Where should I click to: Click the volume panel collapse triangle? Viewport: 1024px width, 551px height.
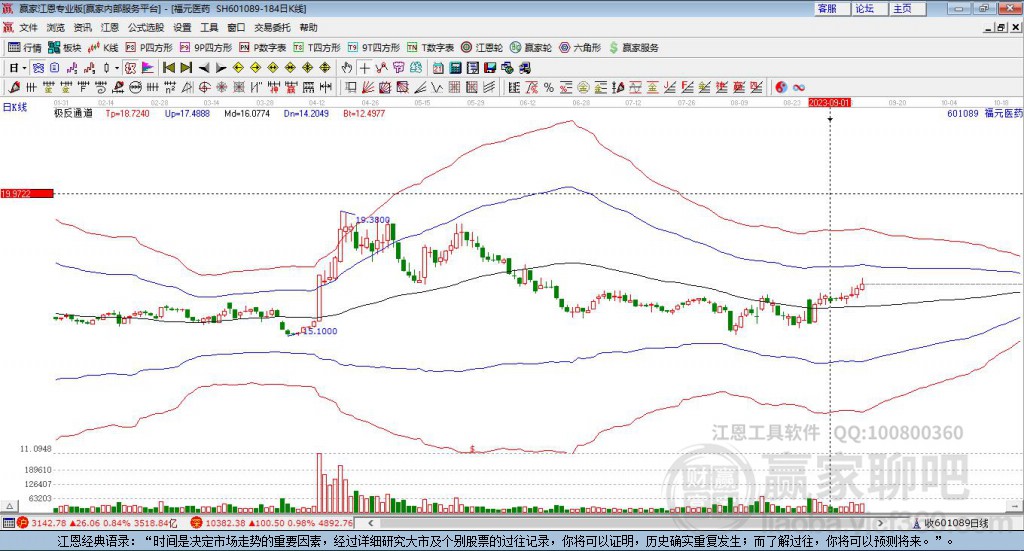click(x=9, y=507)
